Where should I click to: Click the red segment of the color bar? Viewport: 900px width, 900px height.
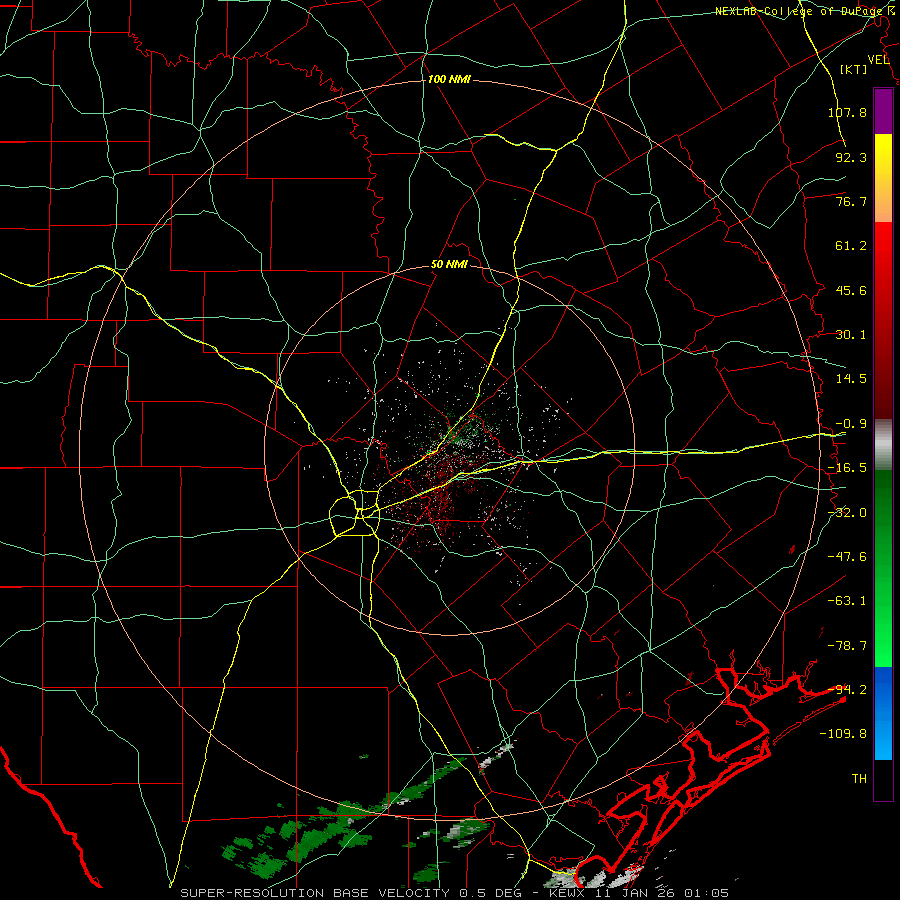tap(883, 320)
